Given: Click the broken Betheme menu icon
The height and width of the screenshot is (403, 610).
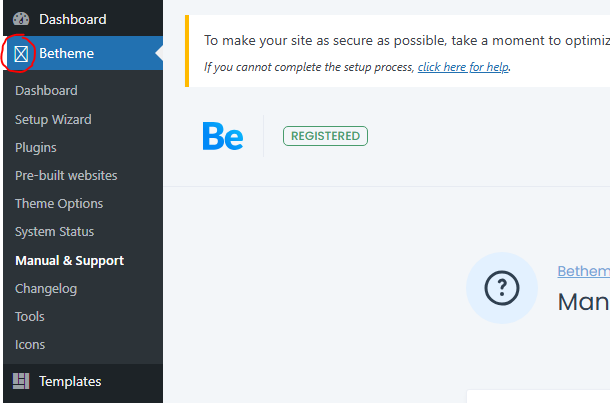Looking at the screenshot, I should pyautogui.click(x=21, y=54).
